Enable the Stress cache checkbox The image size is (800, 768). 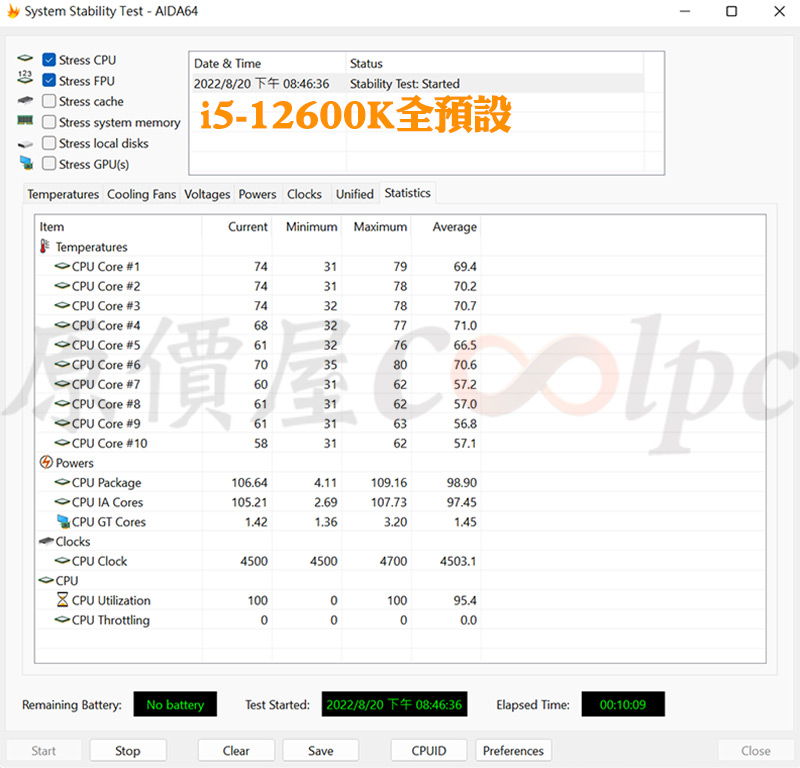coord(49,101)
